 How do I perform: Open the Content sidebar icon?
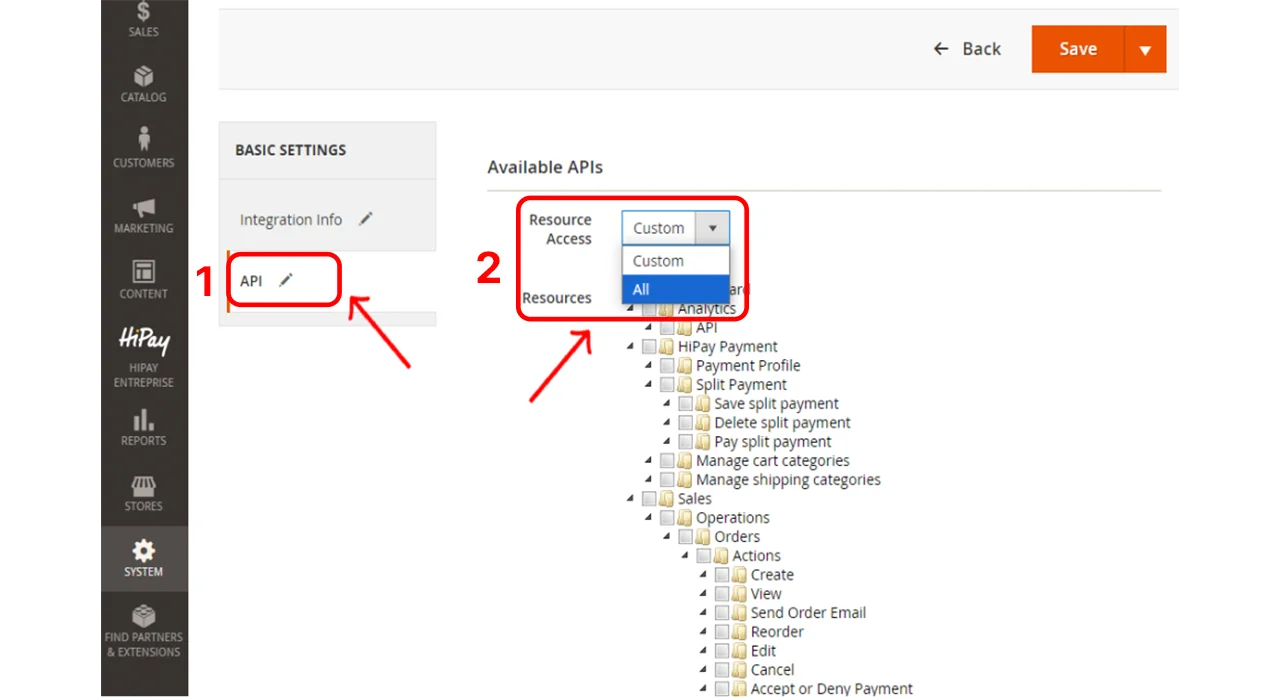143,279
